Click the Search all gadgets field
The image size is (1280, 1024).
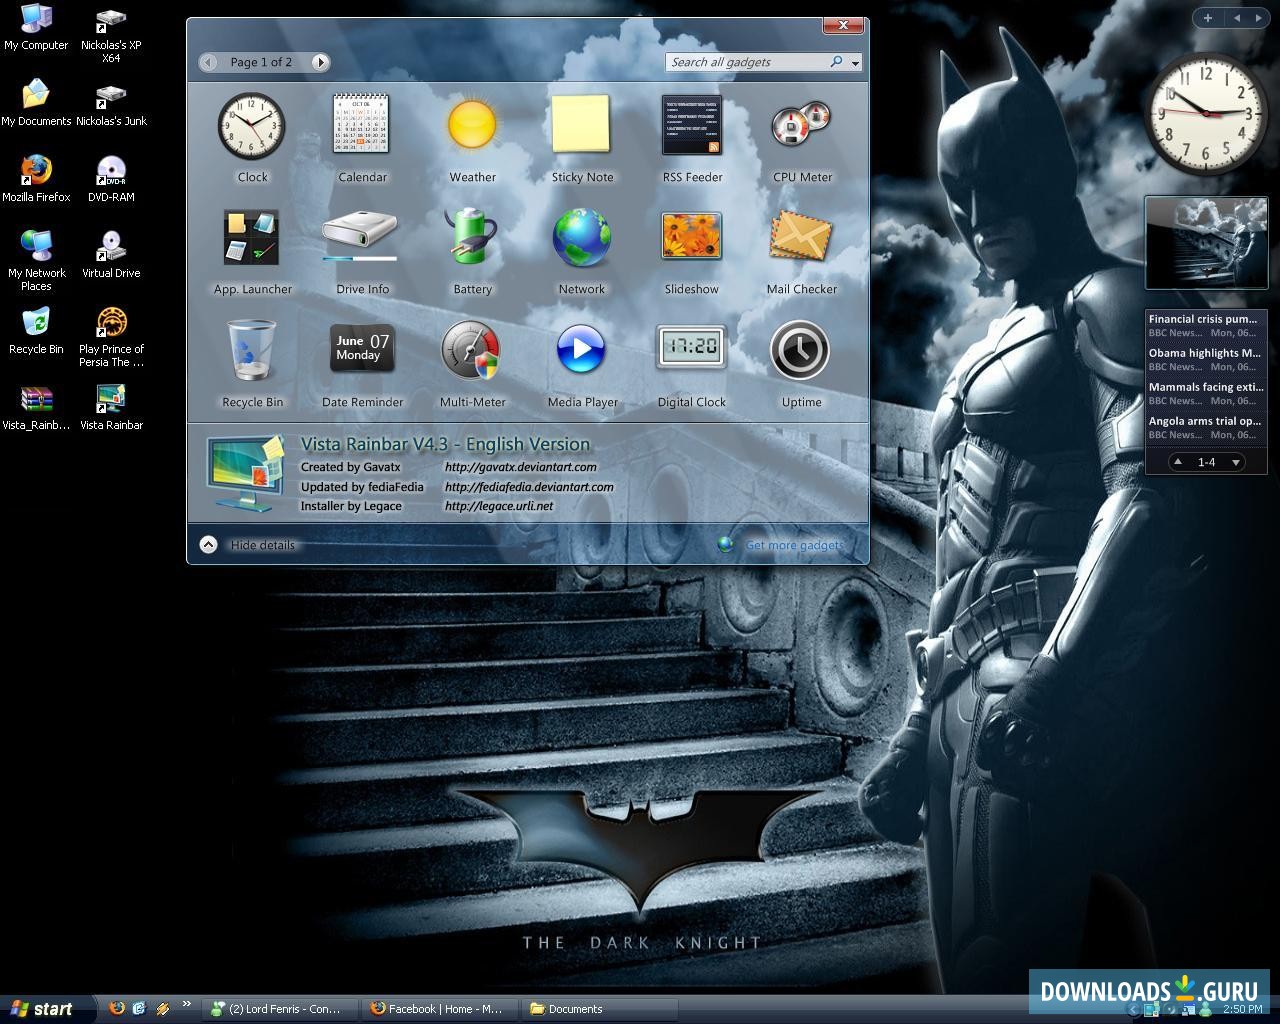(x=746, y=62)
